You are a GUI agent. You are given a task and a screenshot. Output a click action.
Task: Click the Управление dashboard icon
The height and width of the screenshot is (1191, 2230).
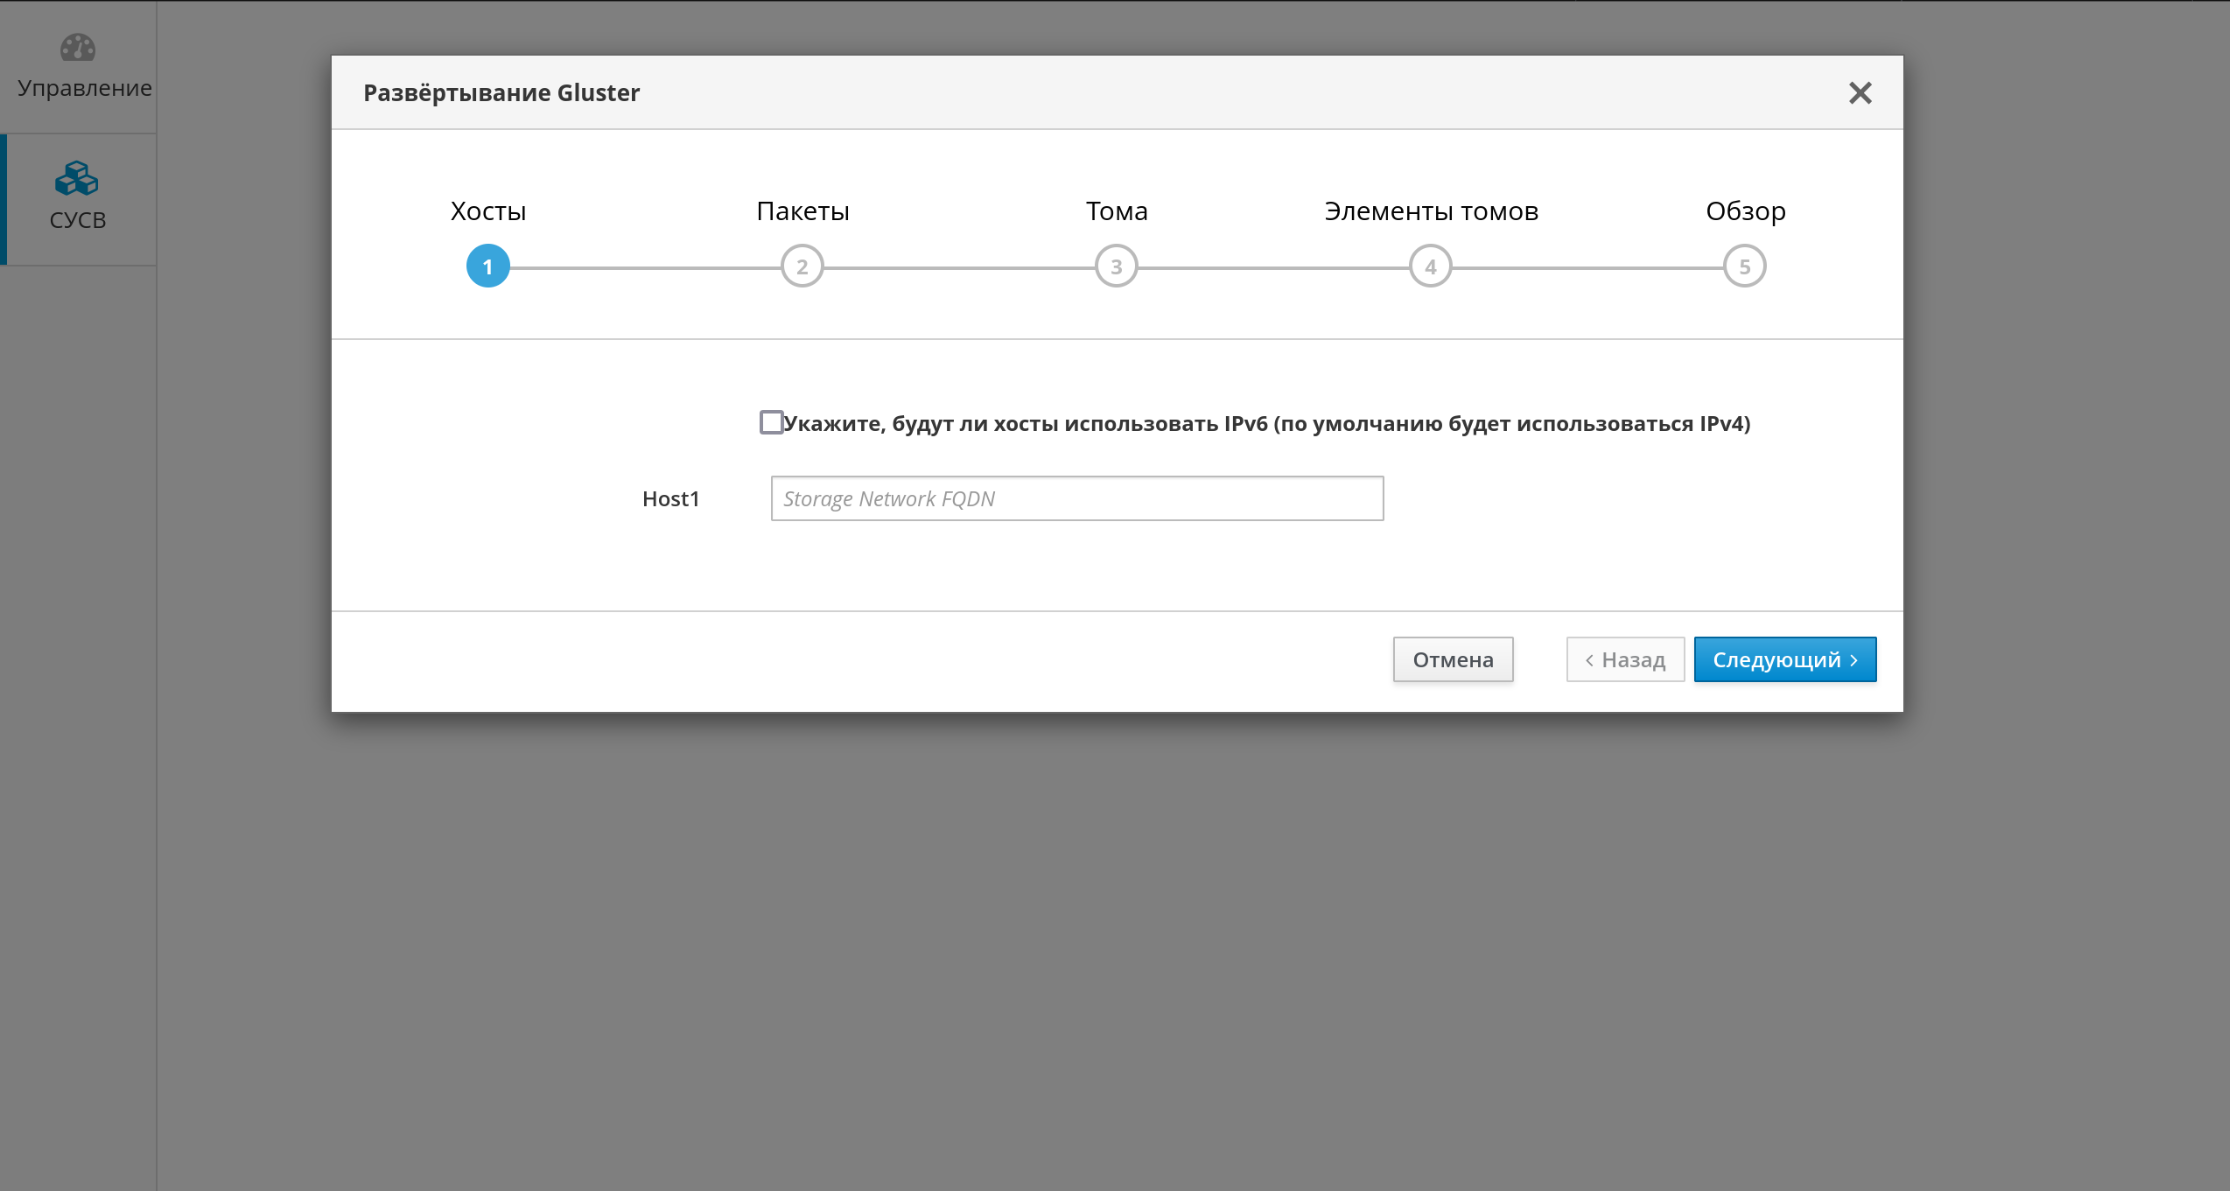tap(77, 47)
